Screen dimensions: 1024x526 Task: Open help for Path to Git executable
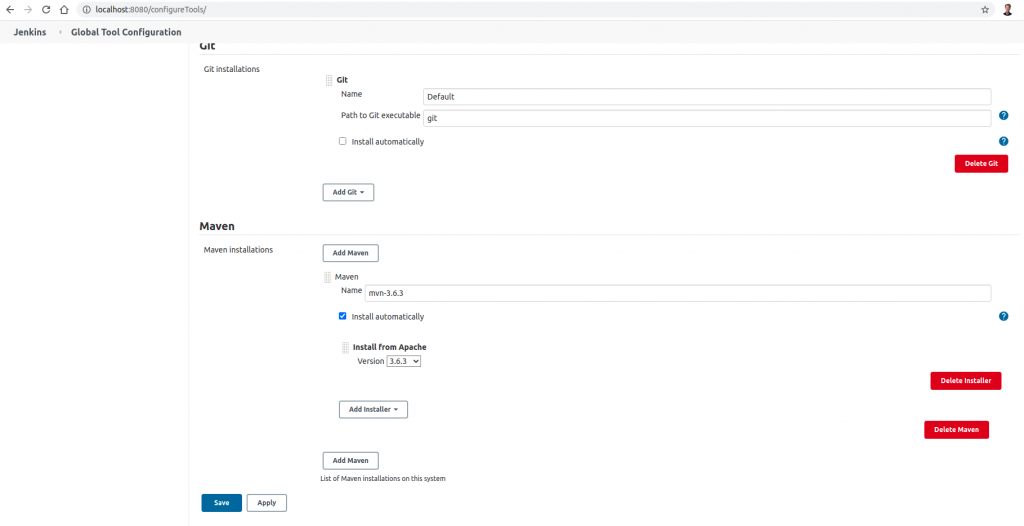tap(1003, 116)
